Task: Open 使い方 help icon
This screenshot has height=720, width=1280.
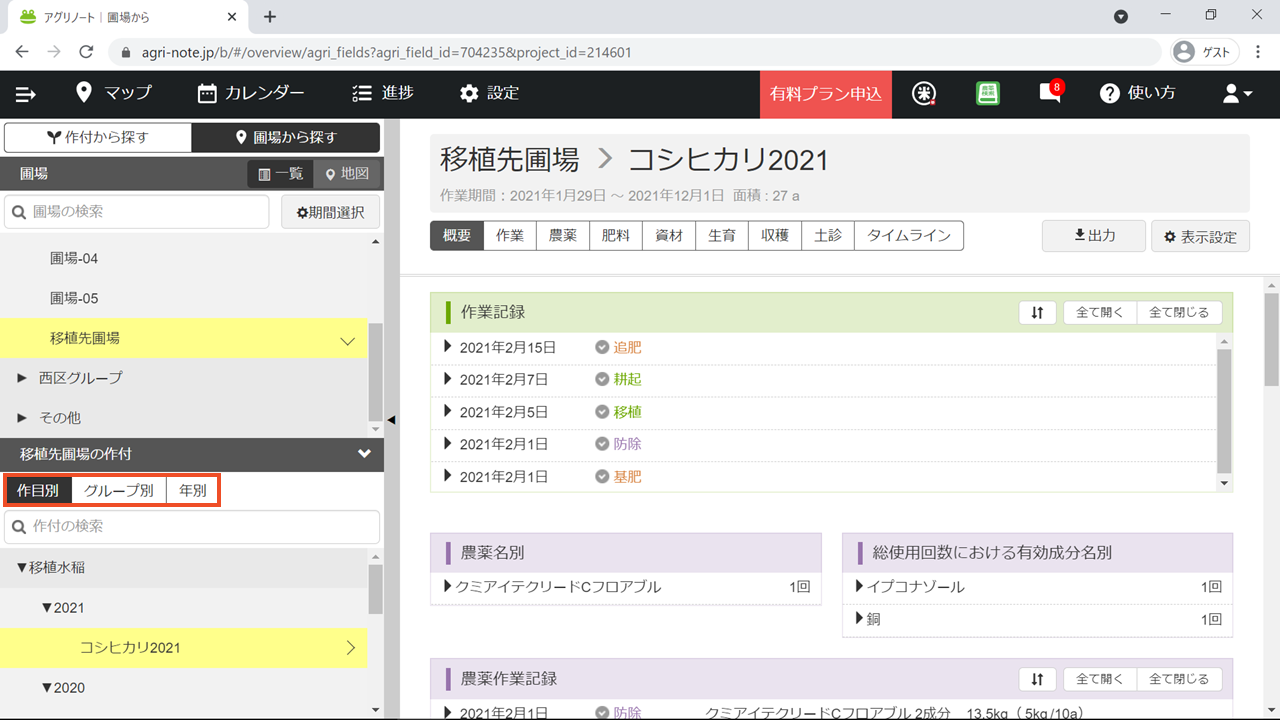Action: point(1138,93)
